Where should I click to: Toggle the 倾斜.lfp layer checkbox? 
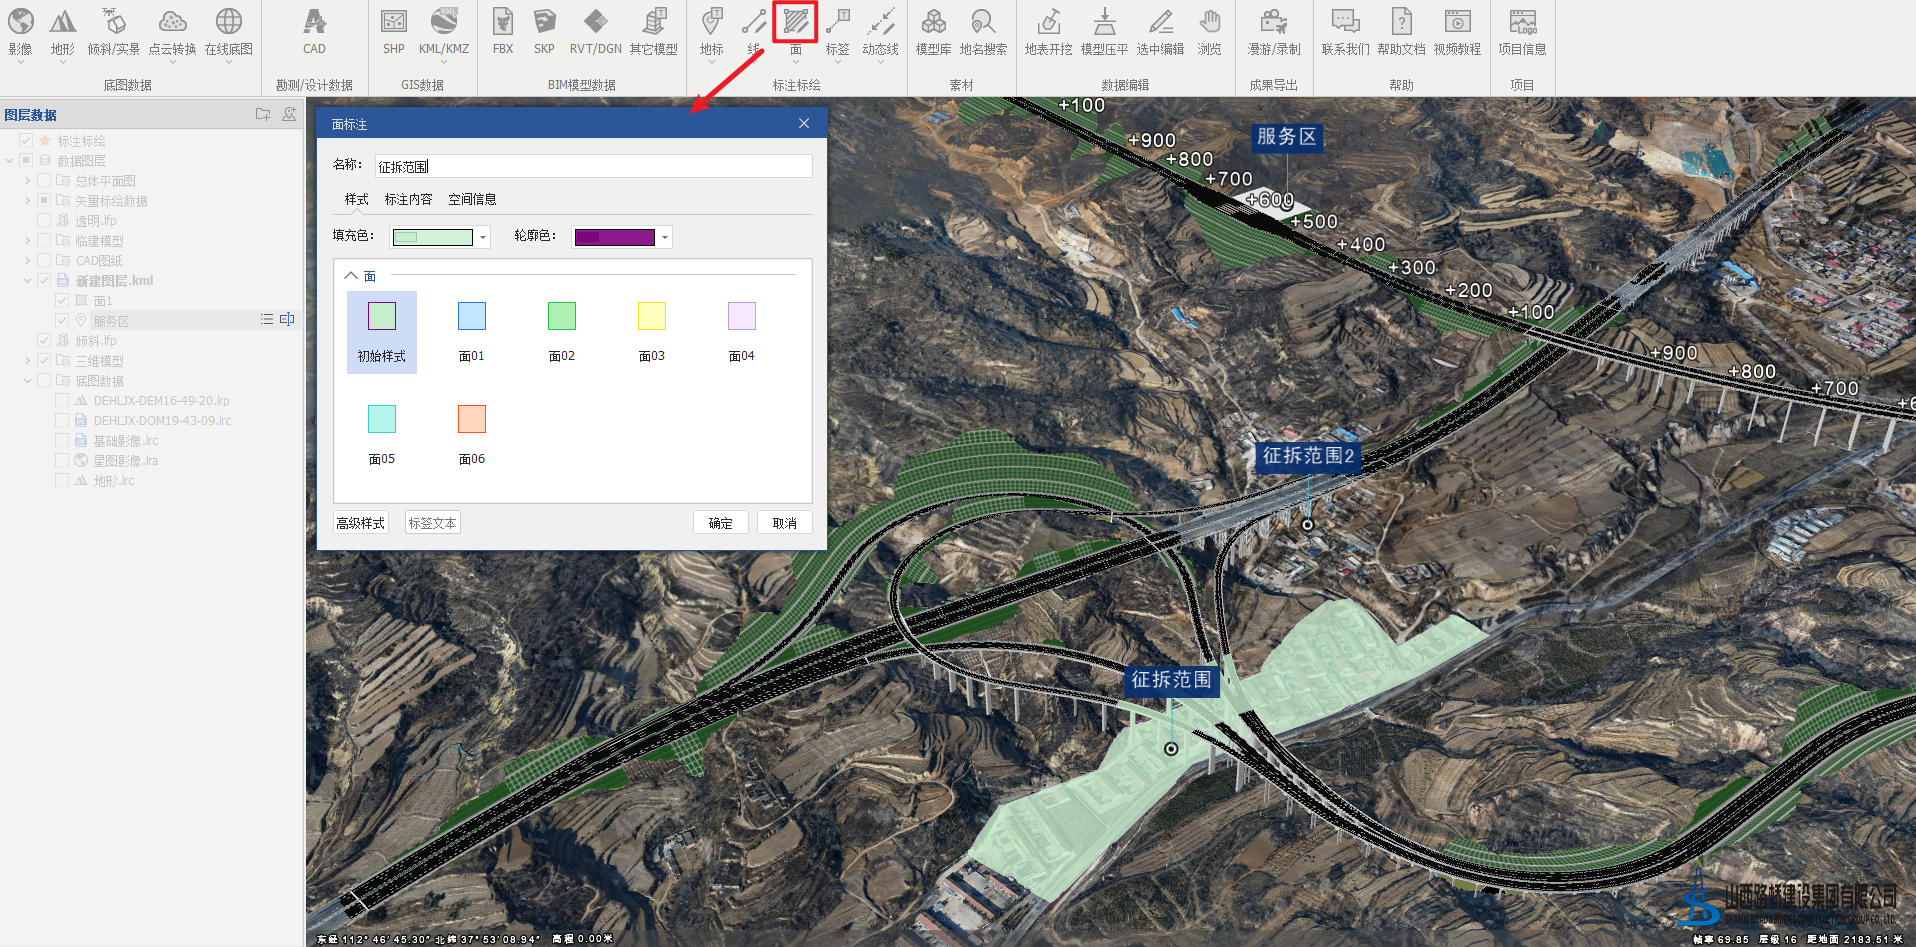(x=44, y=341)
